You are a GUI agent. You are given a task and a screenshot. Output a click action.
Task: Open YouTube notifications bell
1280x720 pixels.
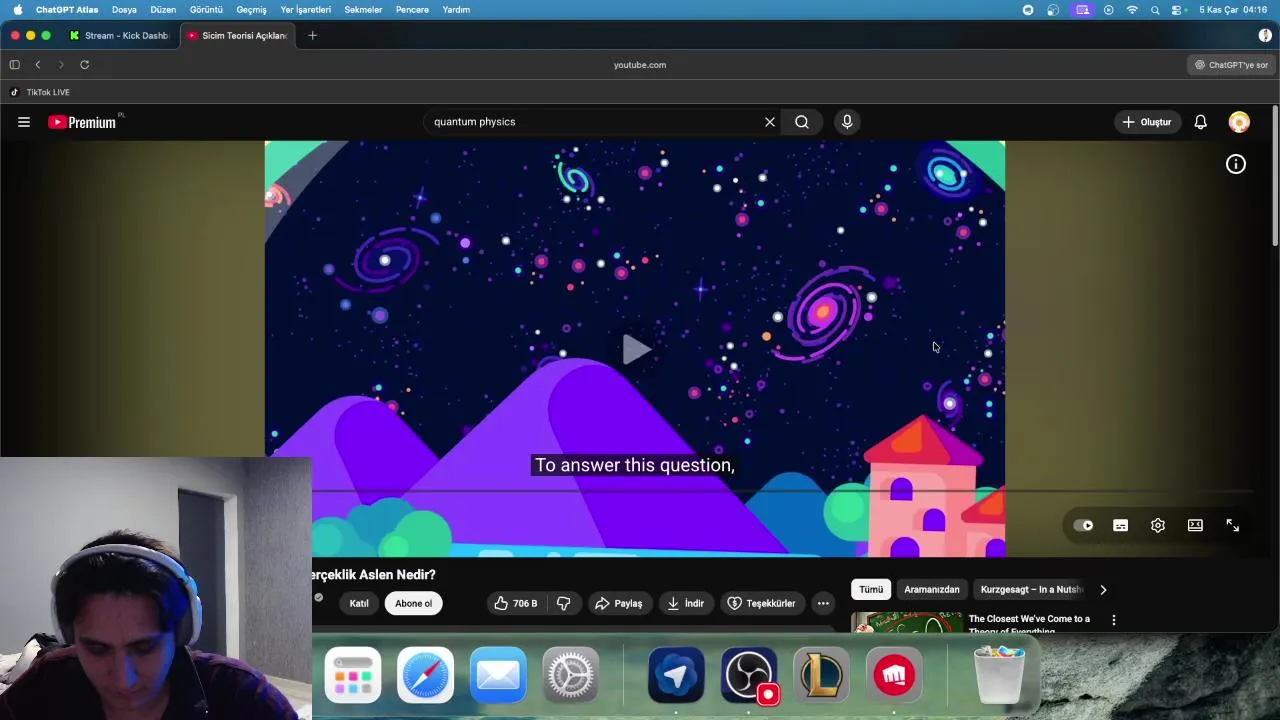[1201, 122]
